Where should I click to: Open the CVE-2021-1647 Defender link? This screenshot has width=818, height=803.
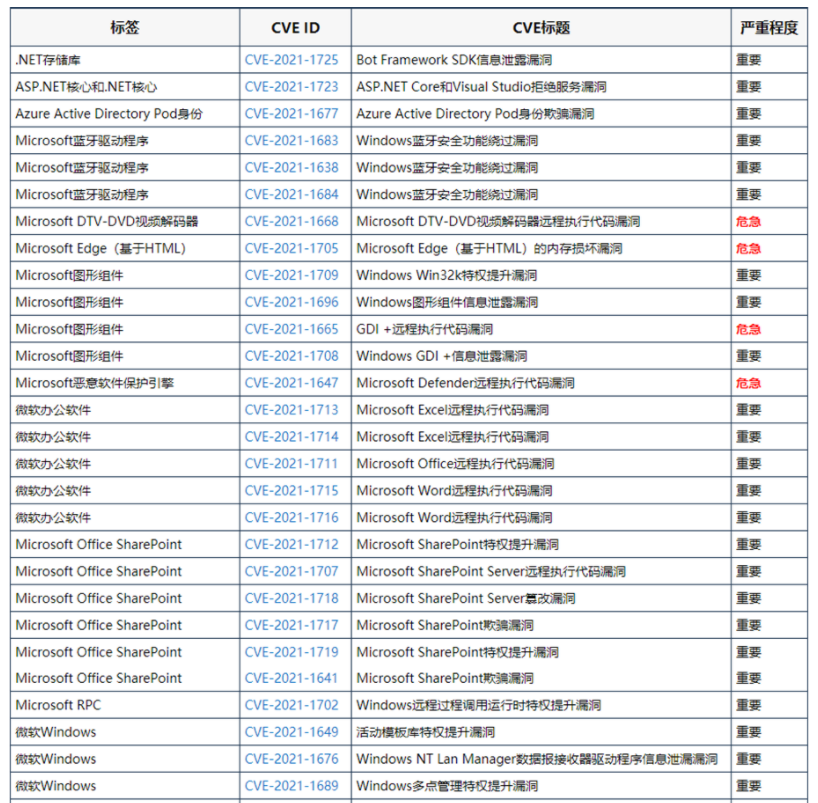click(291, 383)
